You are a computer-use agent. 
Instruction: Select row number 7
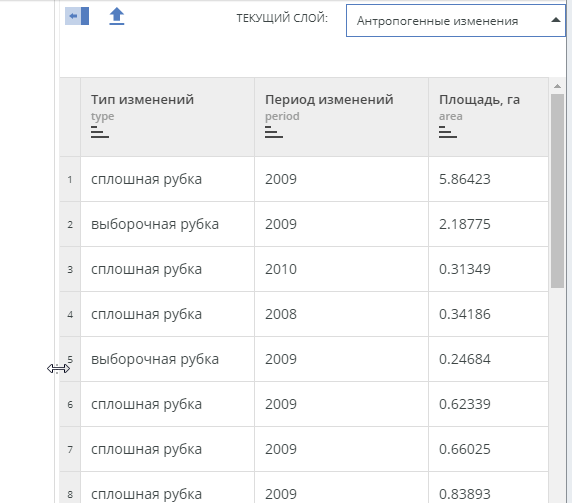[70, 449]
